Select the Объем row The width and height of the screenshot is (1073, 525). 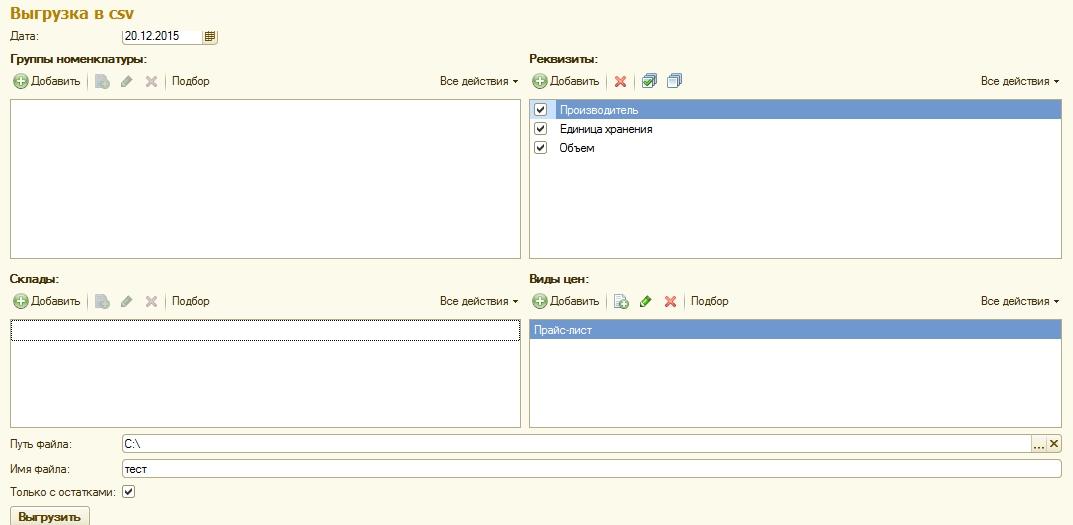(795, 148)
